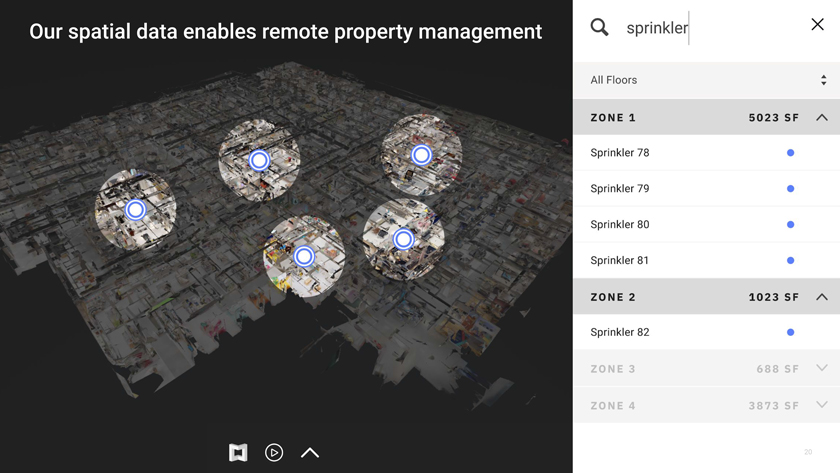This screenshot has height=473, width=840.
Task: Click the leftmost sprinkler marker on the model
Action: 136,210
